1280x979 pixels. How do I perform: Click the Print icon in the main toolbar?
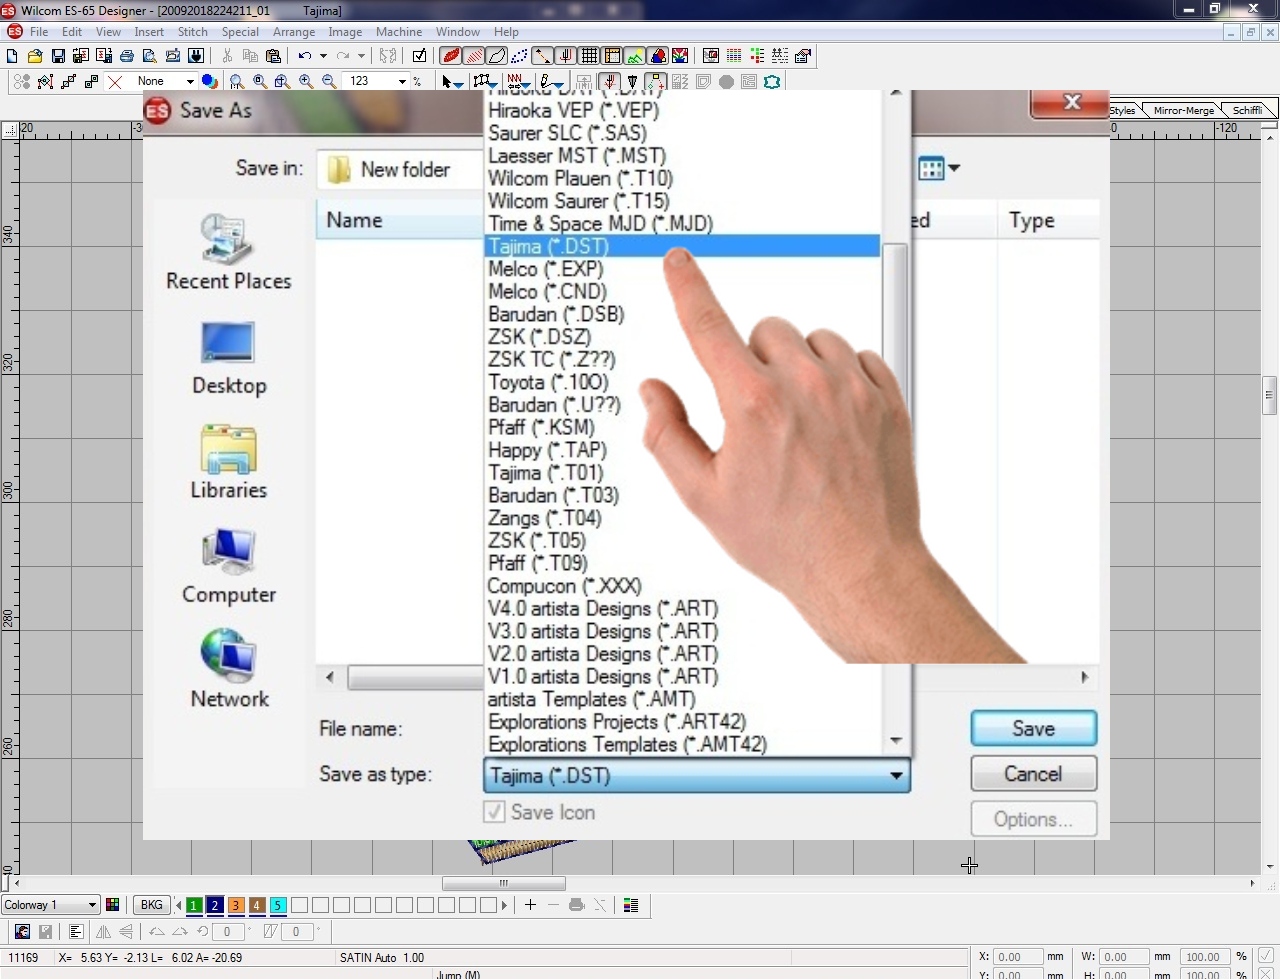coord(127,56)
